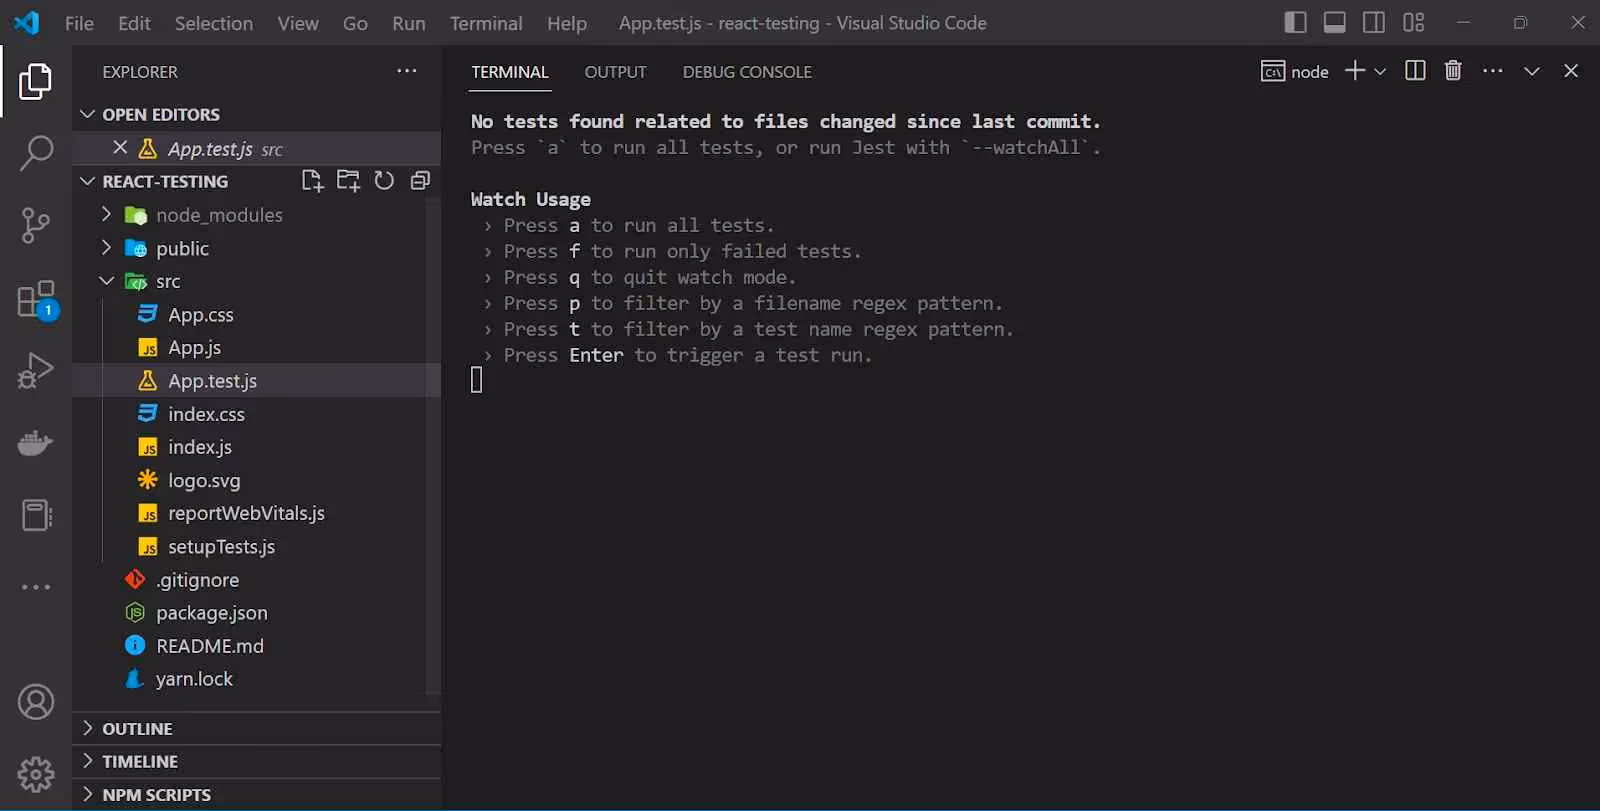Image resolution: width=1600 pixels, height=811 pixels.
Task: Click the Visual Studio Code logo icon
Action: click(x=27, y=22)
